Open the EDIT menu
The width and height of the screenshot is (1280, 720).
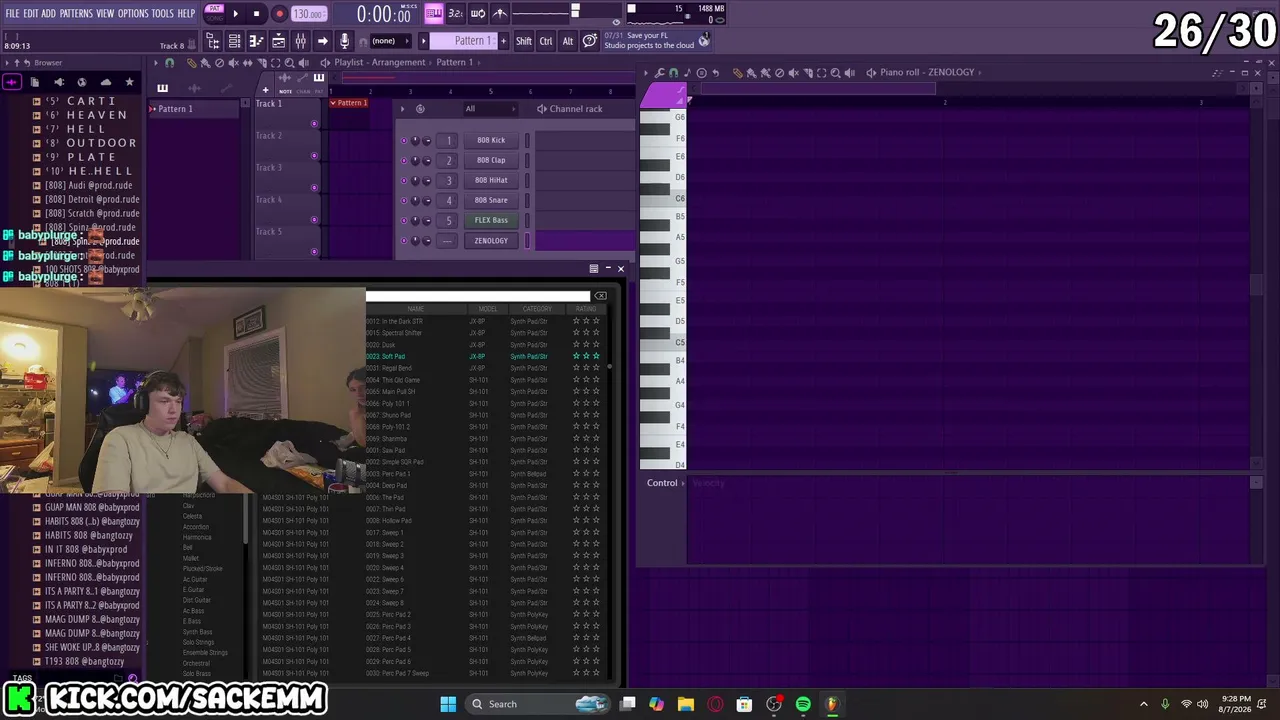(31, 13)
